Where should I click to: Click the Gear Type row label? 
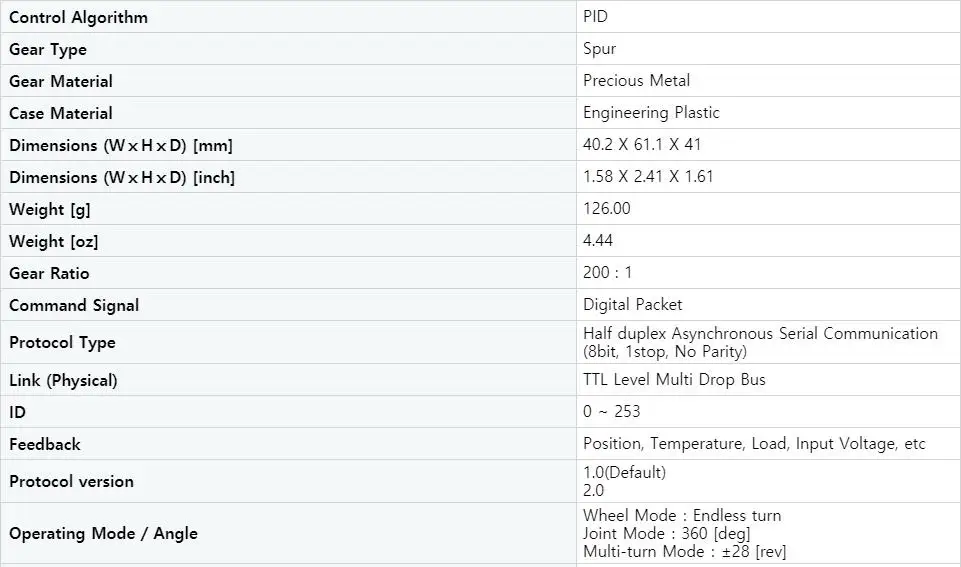(x=48, y=49)
